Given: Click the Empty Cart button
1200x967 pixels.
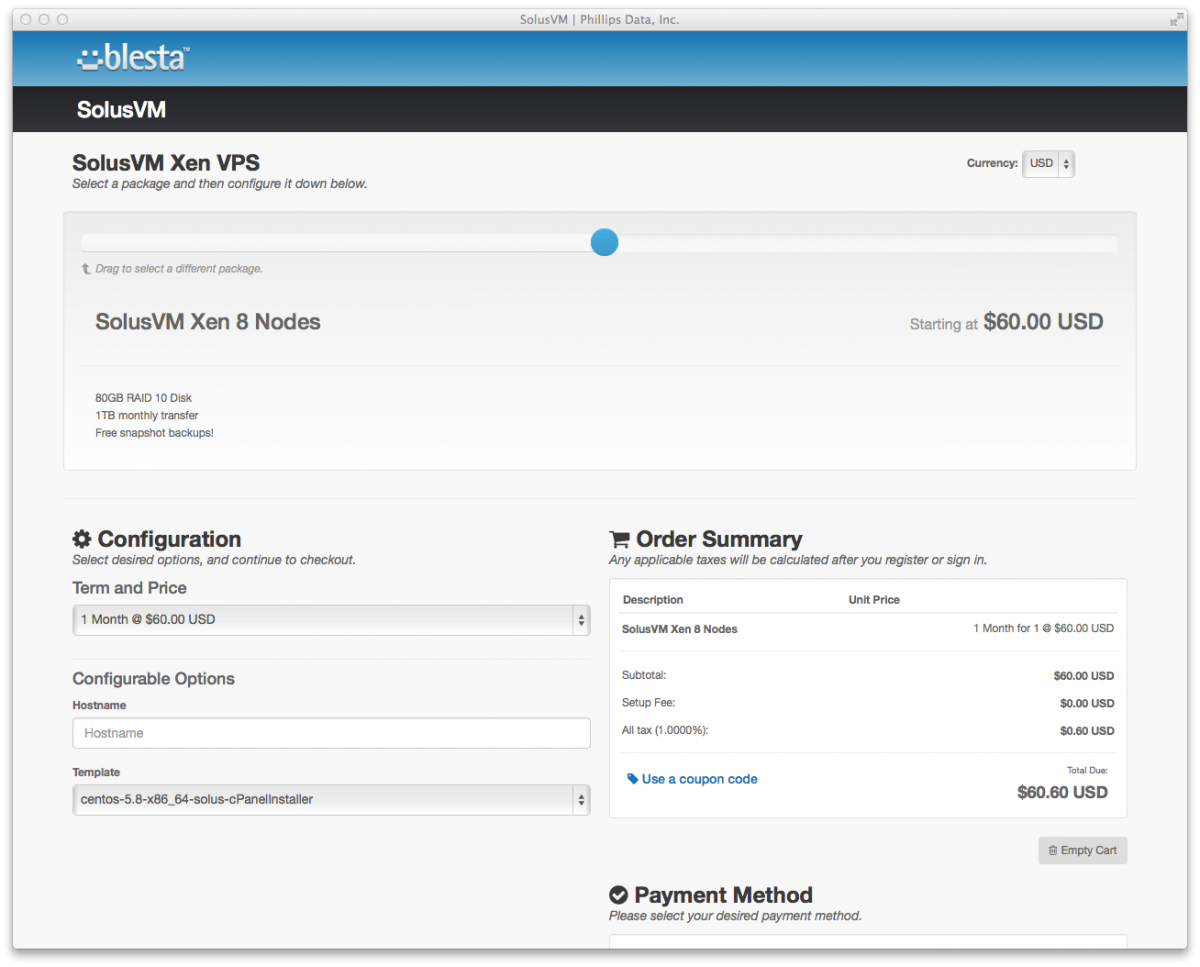Looking at the screenshot, I should pos(1082,850).
